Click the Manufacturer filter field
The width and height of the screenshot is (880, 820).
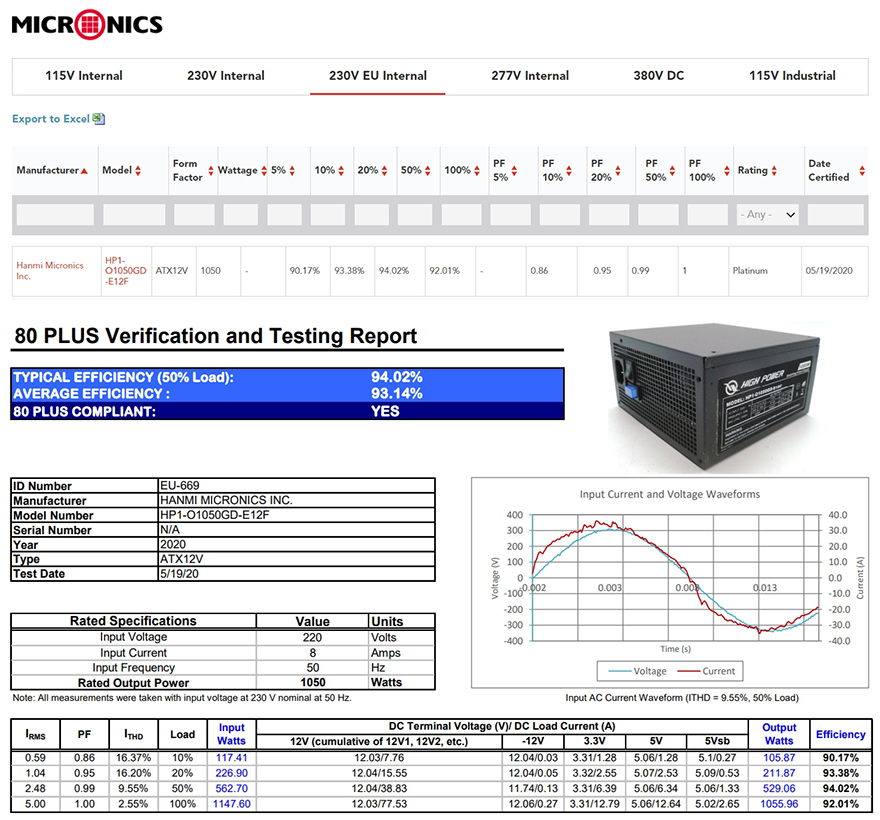(55, 214)
